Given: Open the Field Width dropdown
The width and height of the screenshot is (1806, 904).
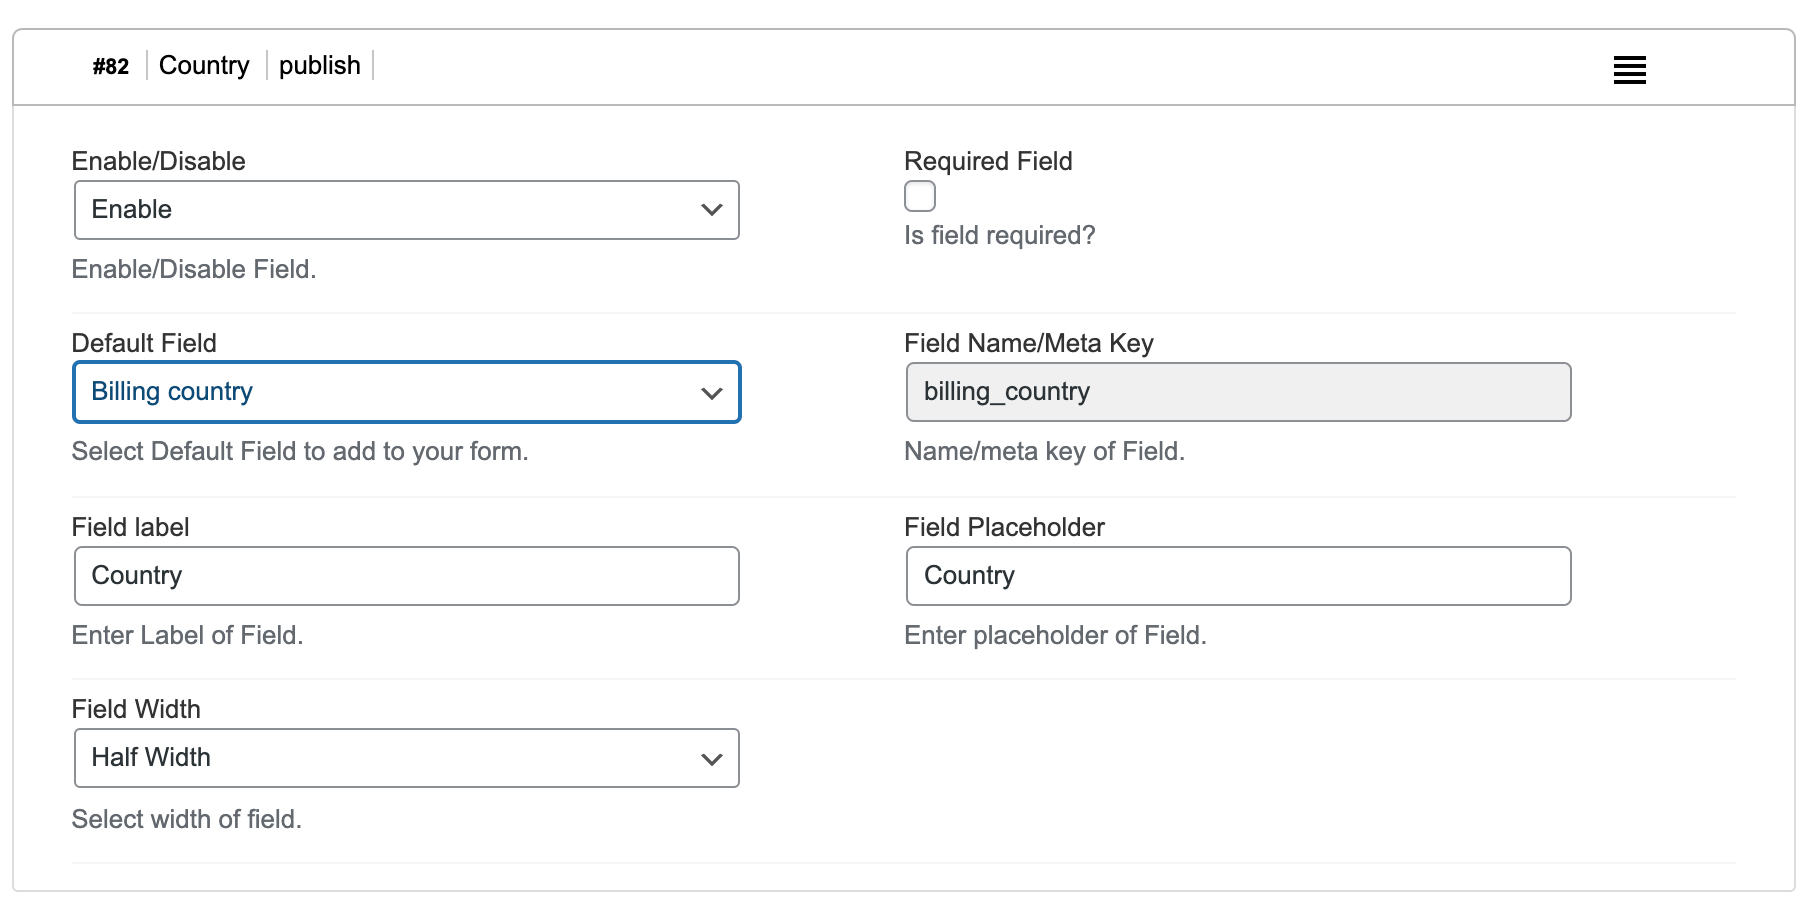Looking at the screenshot, I should (405, 758).
